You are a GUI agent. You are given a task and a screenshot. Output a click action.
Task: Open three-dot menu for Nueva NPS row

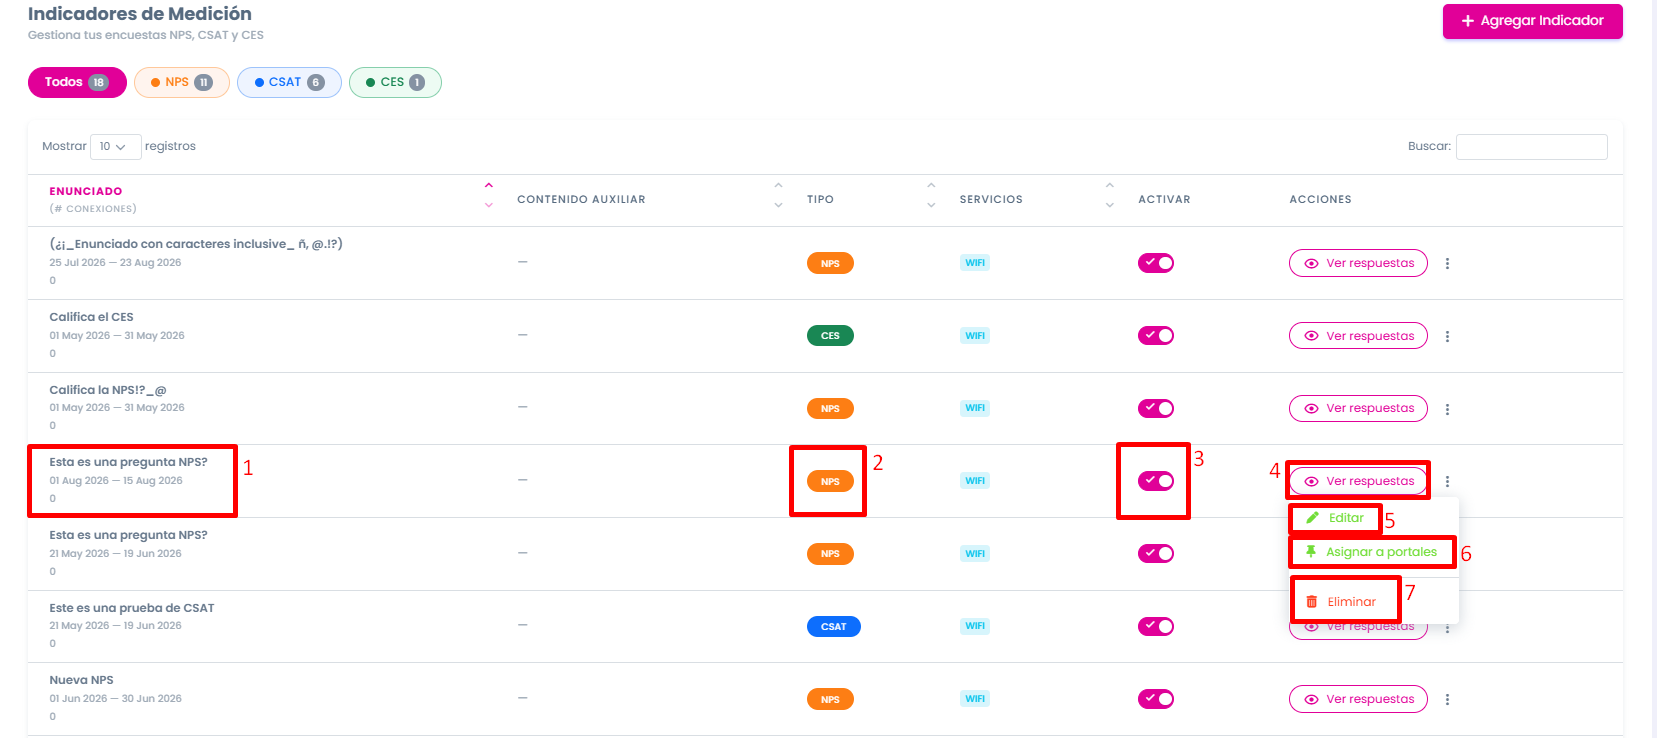pos(1447,699)
